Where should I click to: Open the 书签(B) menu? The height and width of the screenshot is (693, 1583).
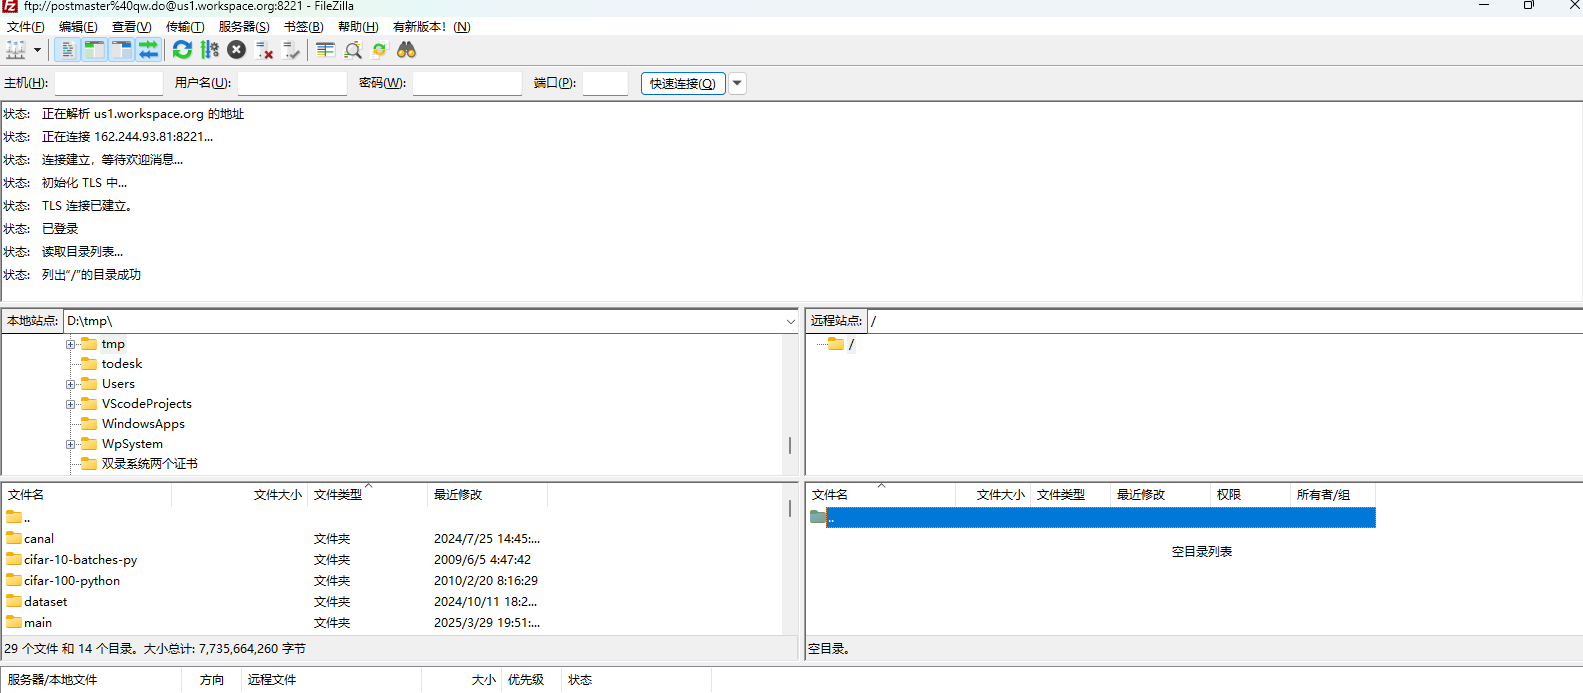pyautogui.click(x=304, y=27)
